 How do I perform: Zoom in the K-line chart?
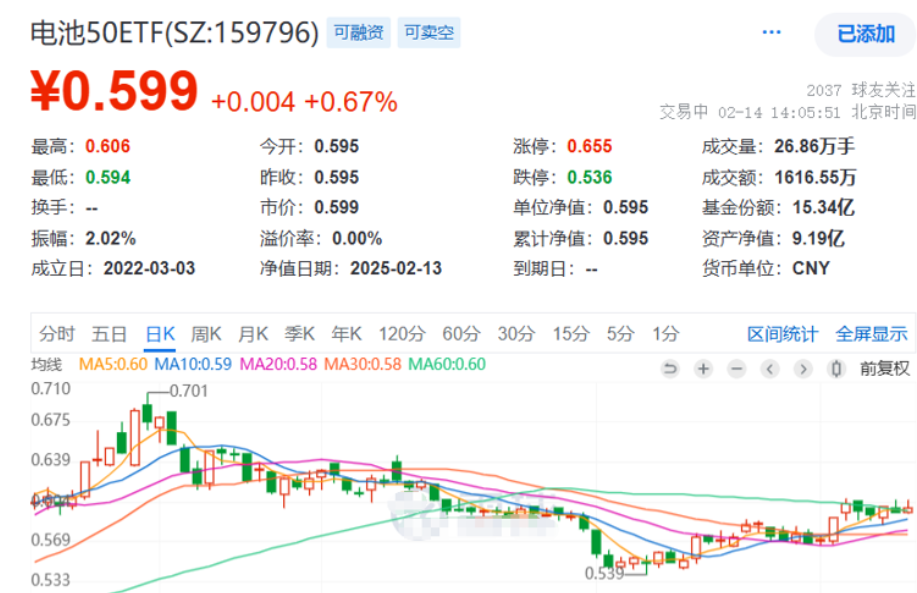click(704, 369)
